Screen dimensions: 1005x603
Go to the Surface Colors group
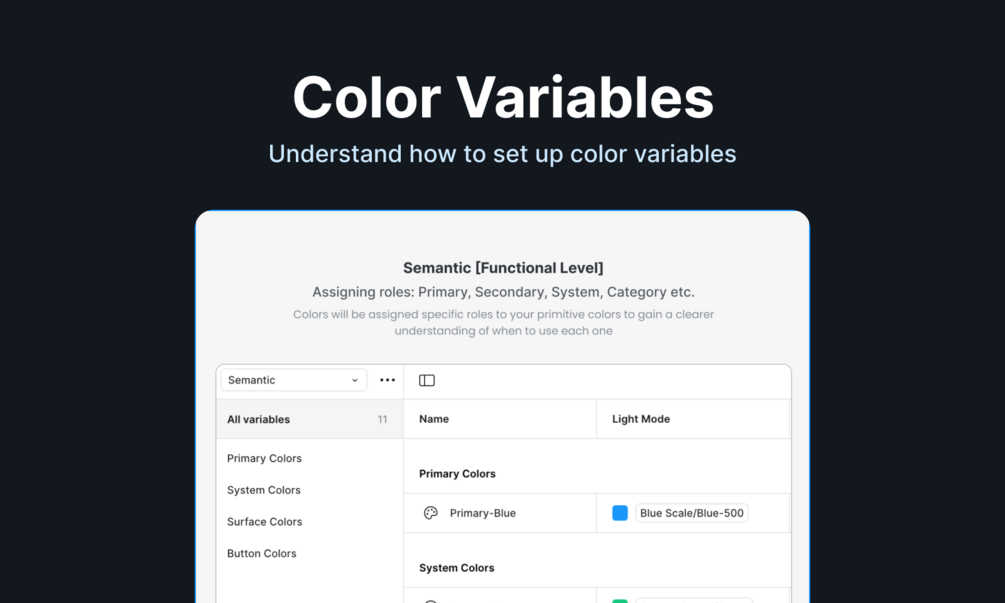[264, 522]
